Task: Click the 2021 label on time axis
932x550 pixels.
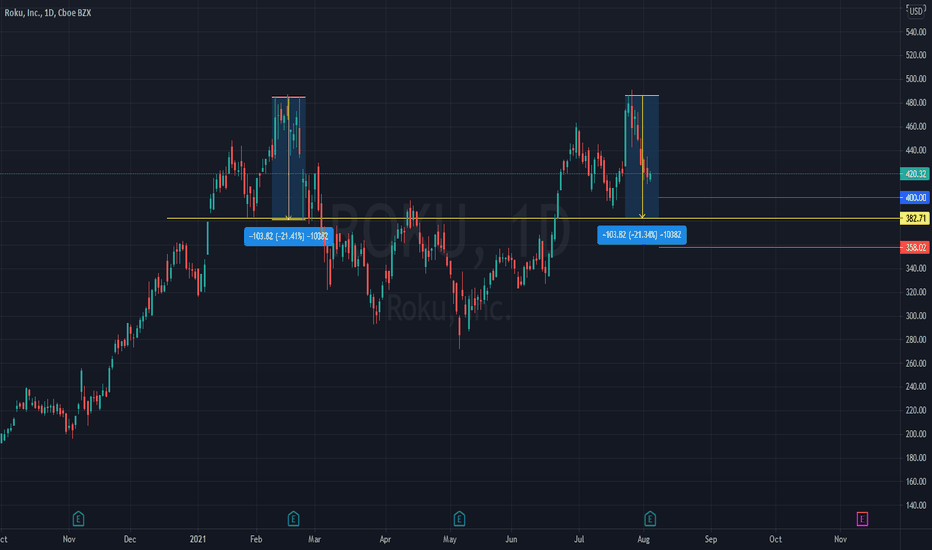Action: click(198, 539)
